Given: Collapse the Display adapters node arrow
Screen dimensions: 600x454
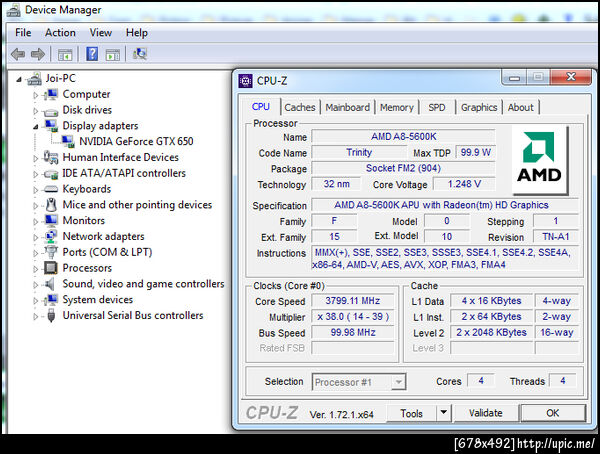Looking at the screenshot, I should (x=36, y=127).
